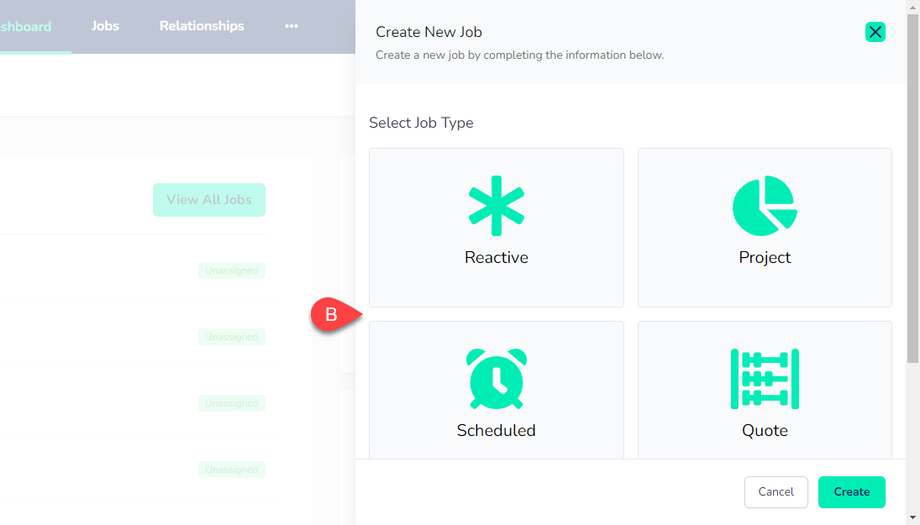This screenshot has width=920, height=525.
Task: Click the second Unassigned badge
Action: point(232,337)
